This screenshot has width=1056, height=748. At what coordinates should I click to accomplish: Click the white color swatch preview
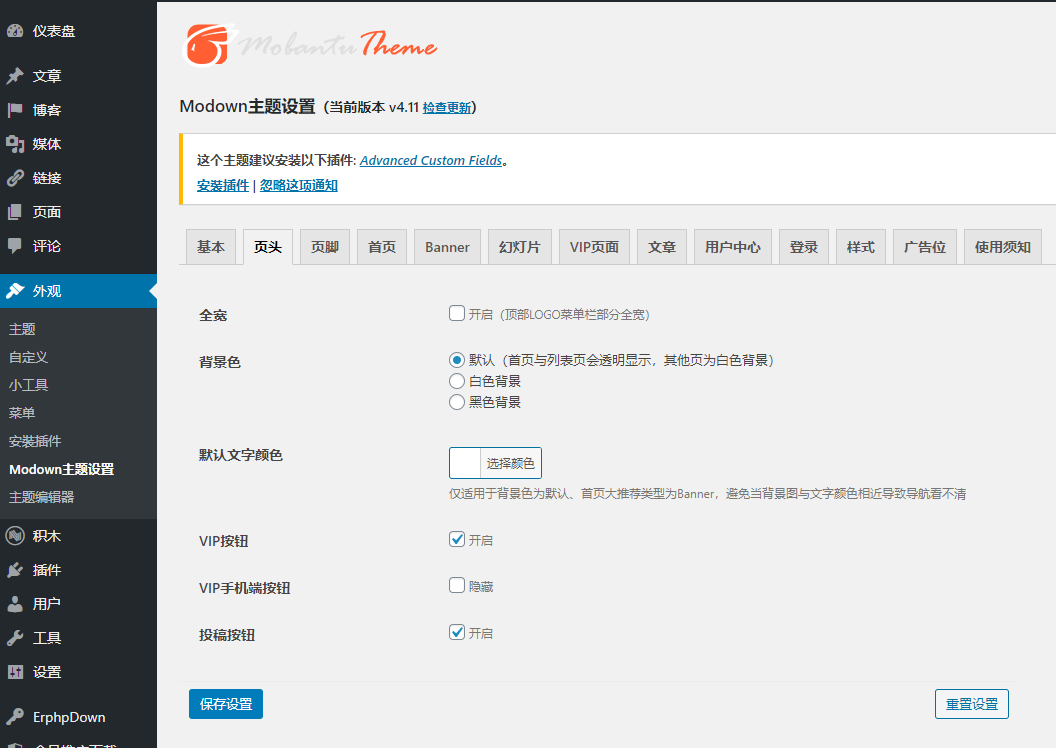click(x=465, y=463)
